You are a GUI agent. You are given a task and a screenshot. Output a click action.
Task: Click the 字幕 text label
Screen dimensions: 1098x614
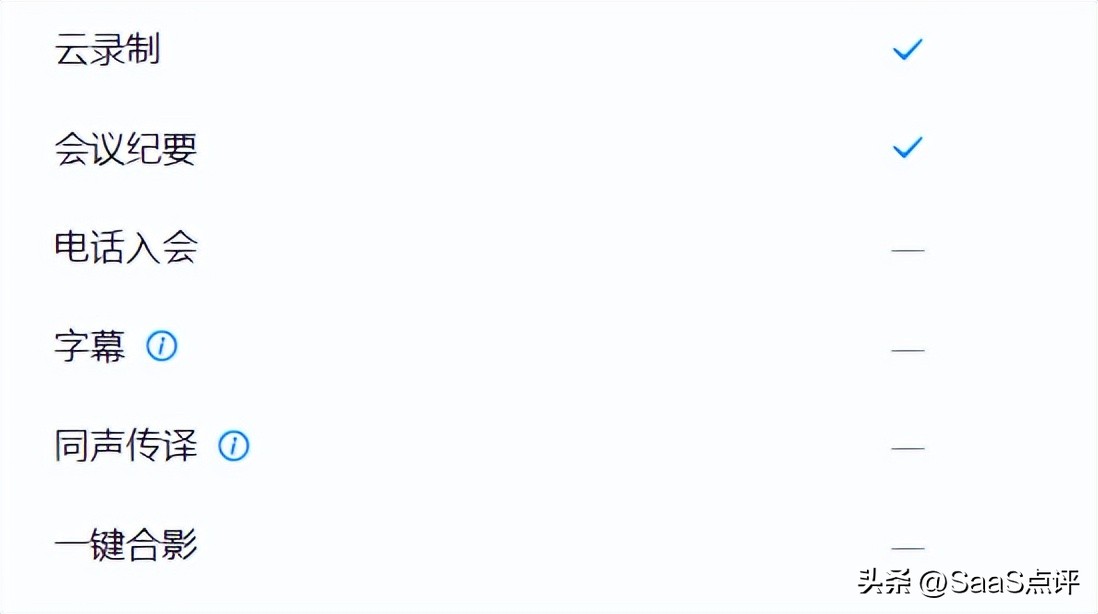point(90,347)
